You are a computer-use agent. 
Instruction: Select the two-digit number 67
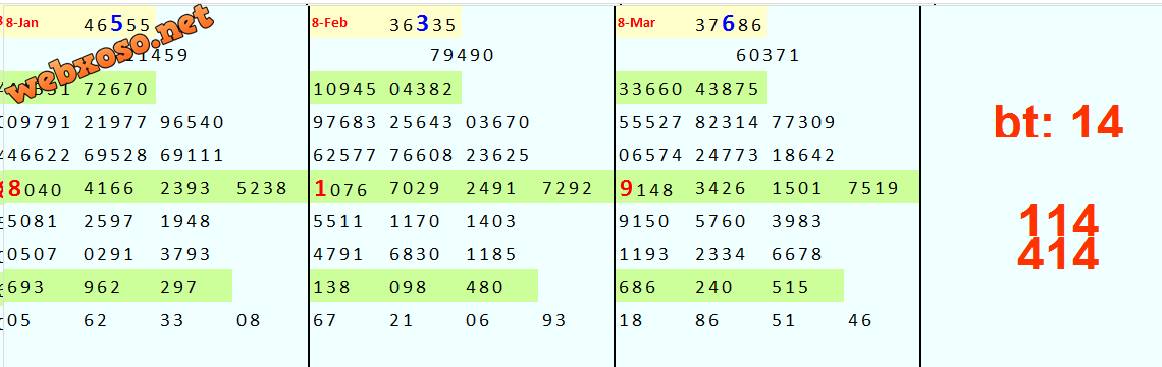pos(326,320)
